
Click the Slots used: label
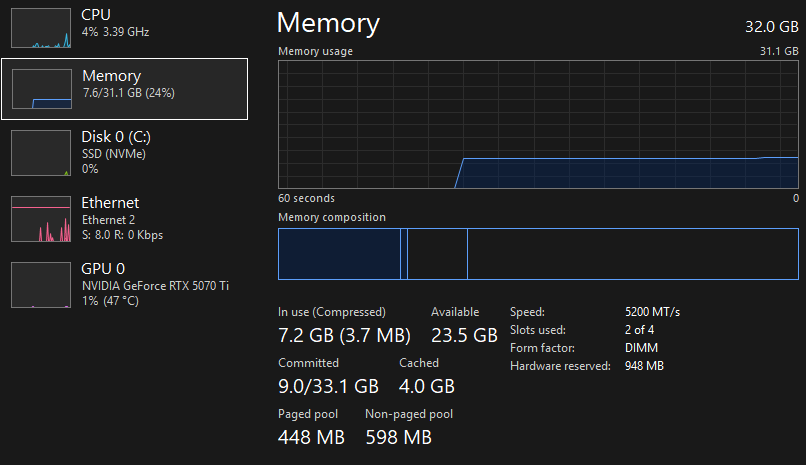[538, 330]
